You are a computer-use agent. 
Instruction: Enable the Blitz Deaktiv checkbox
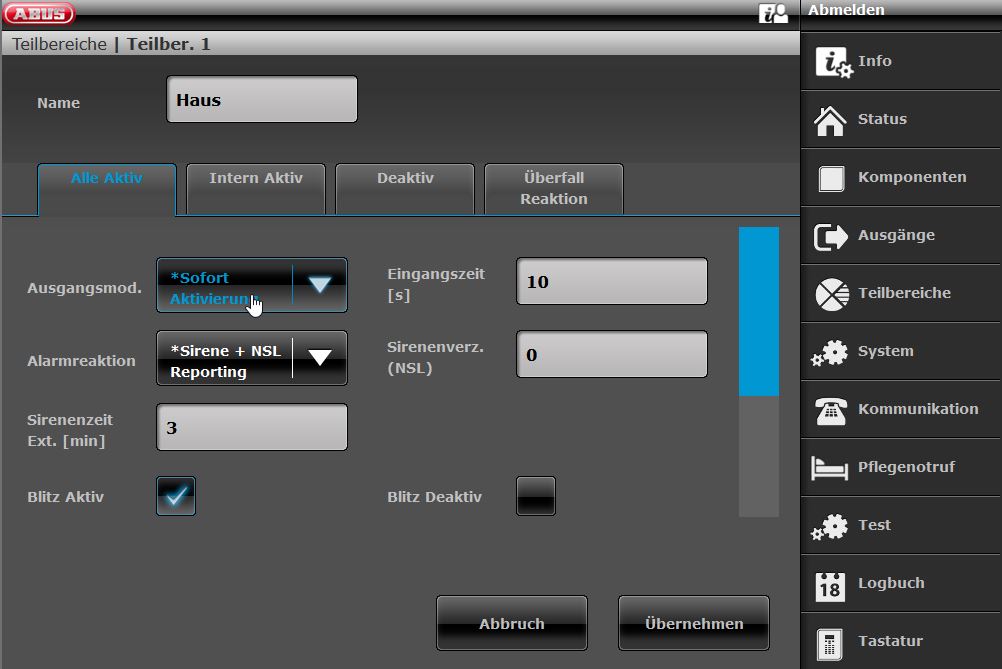pos(535,496)
